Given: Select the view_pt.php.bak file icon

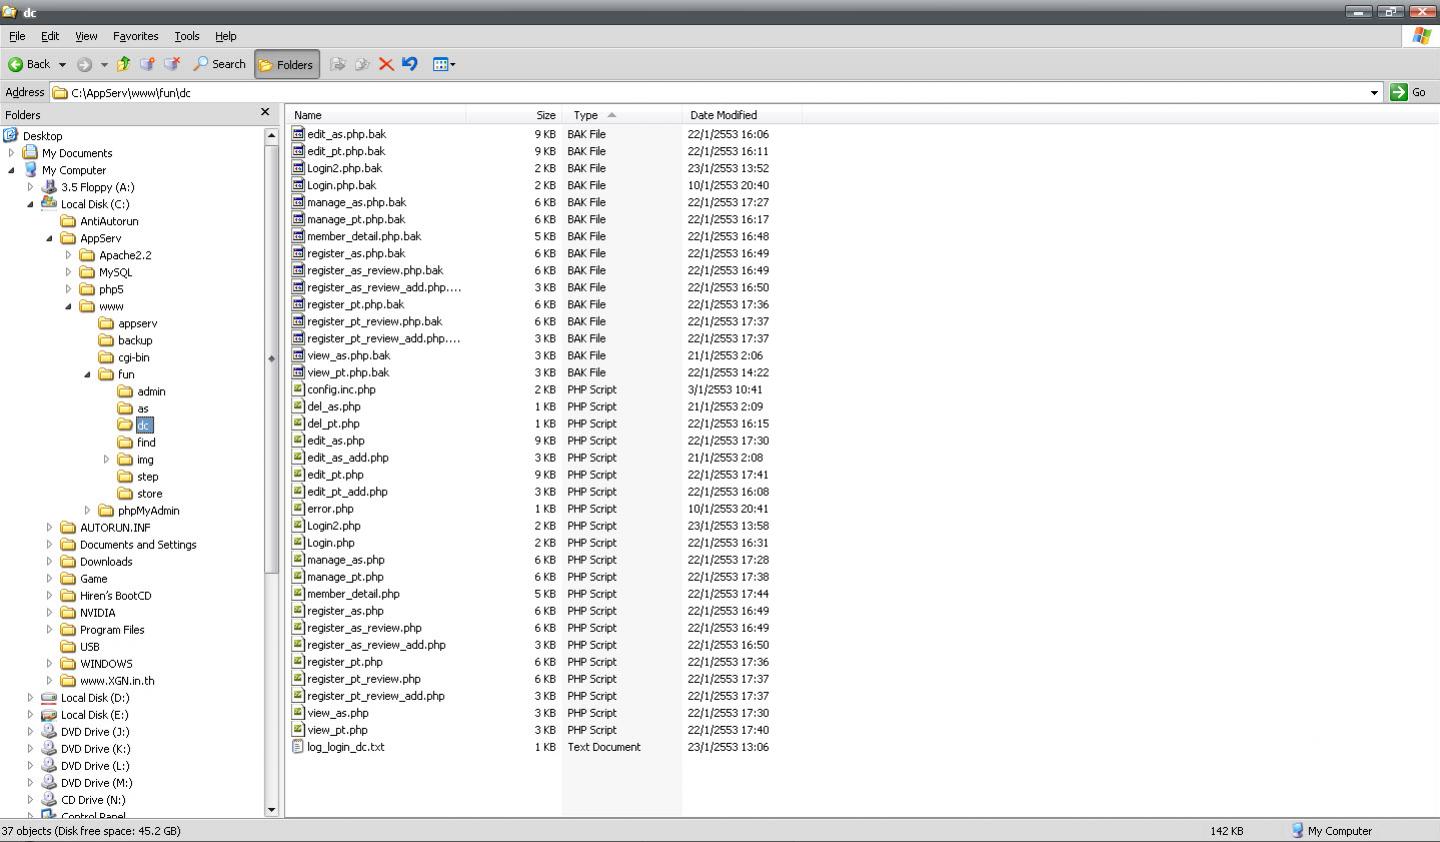Looking at the screenshot, I should (298, 372).
